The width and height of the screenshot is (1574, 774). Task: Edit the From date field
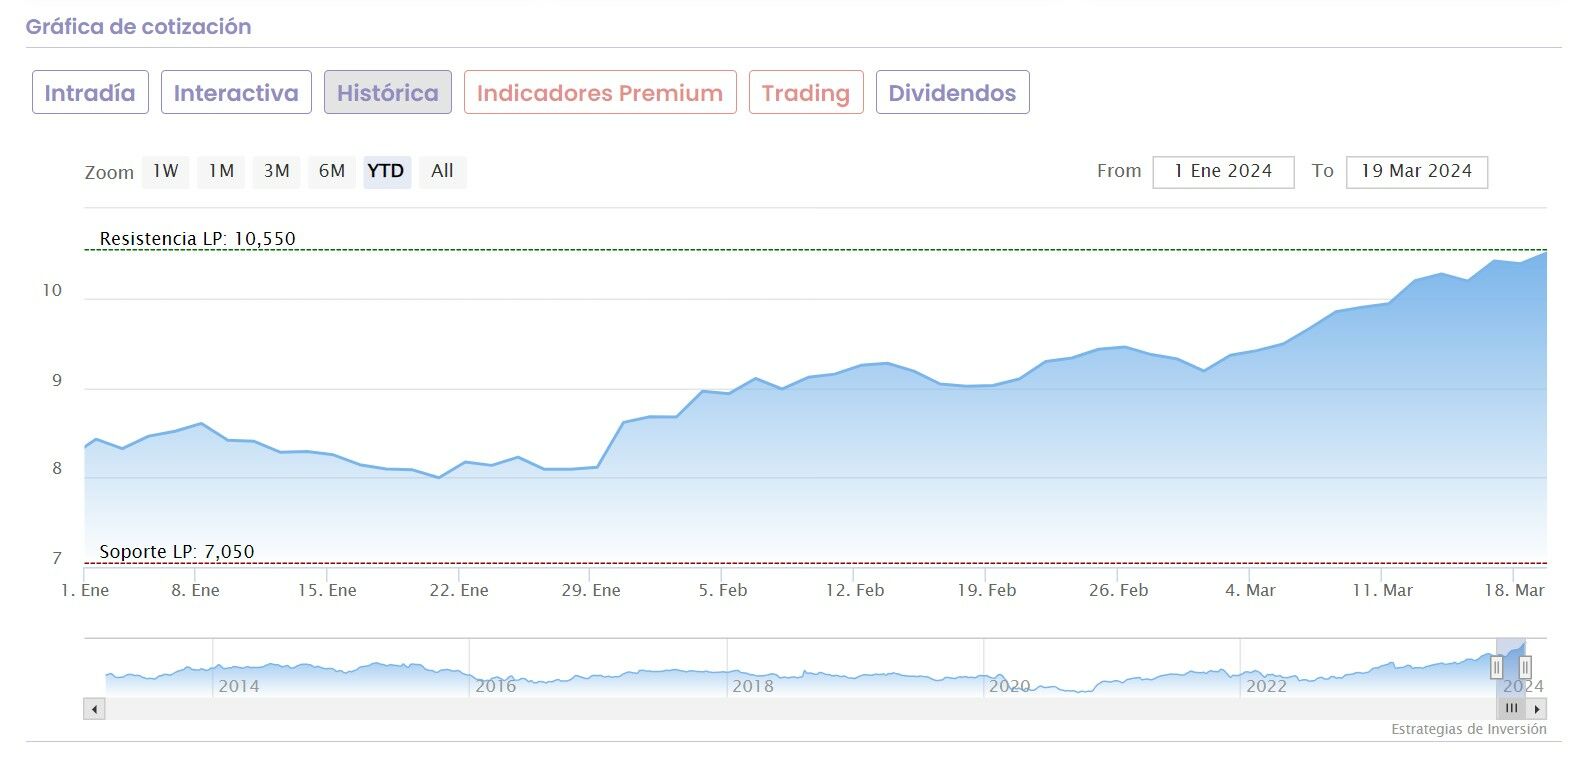pos(1223,172)
